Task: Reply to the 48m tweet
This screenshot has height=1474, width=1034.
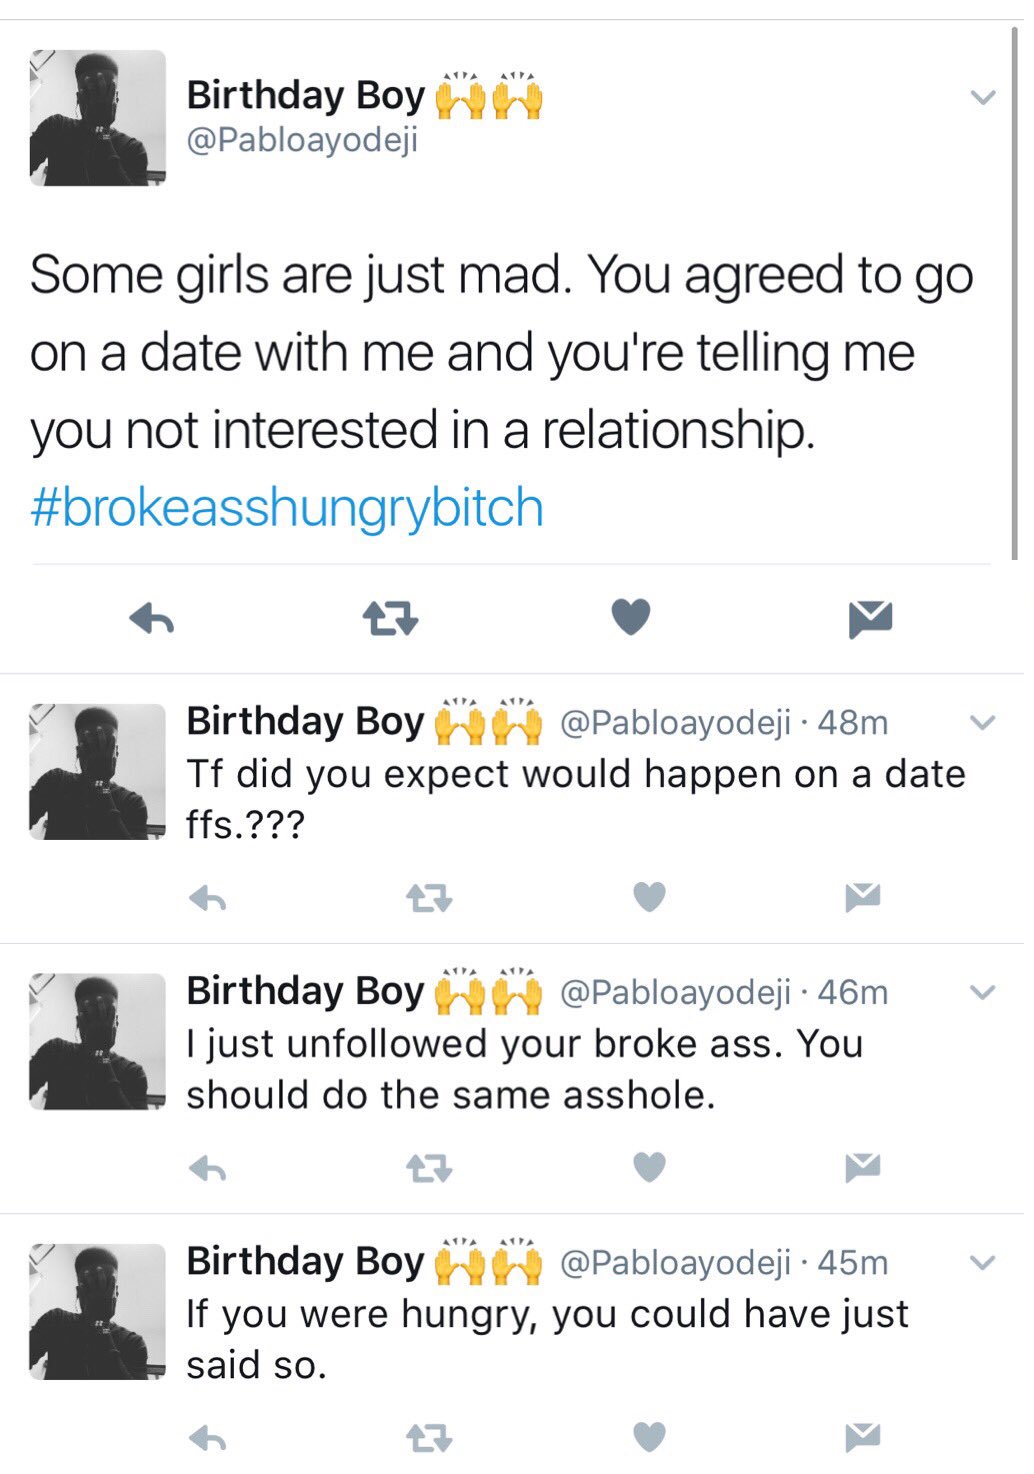Action: click(x=208, y=899)
